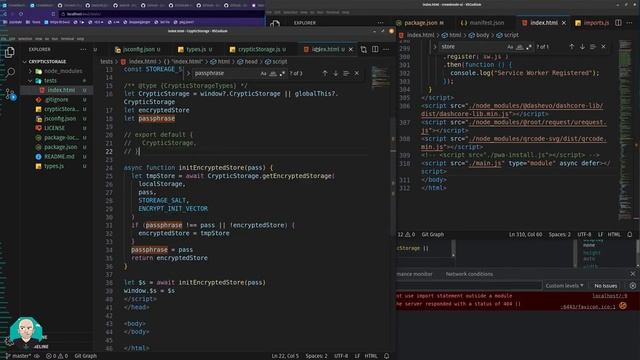Switch to manifest.json tab in right window
640x360 pixels.
point(486,23)
